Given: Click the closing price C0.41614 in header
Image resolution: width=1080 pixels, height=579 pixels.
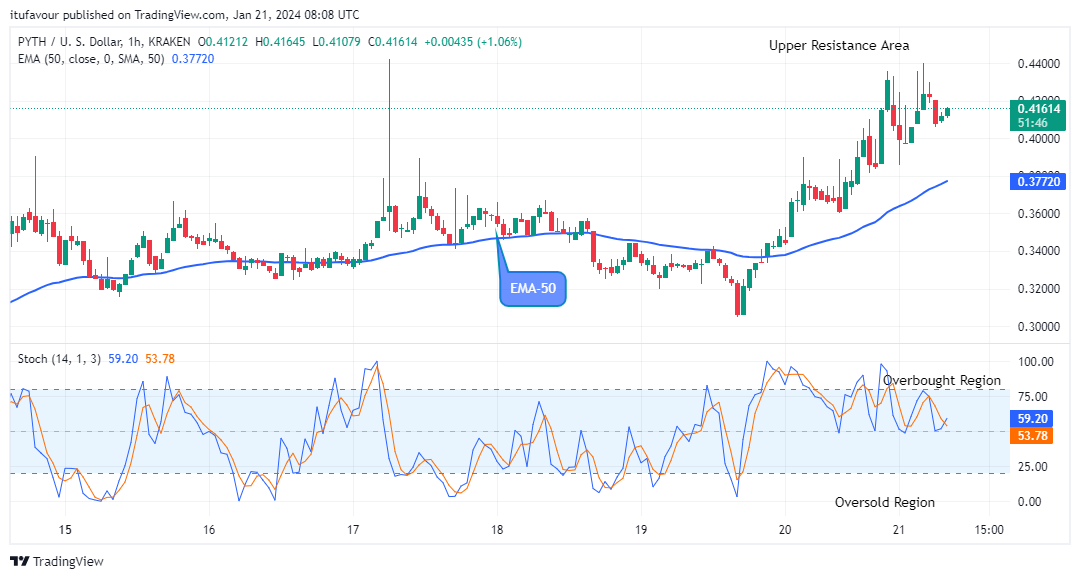Looking at the screenshot, I should pyautogui.click(x=393, y=42).
